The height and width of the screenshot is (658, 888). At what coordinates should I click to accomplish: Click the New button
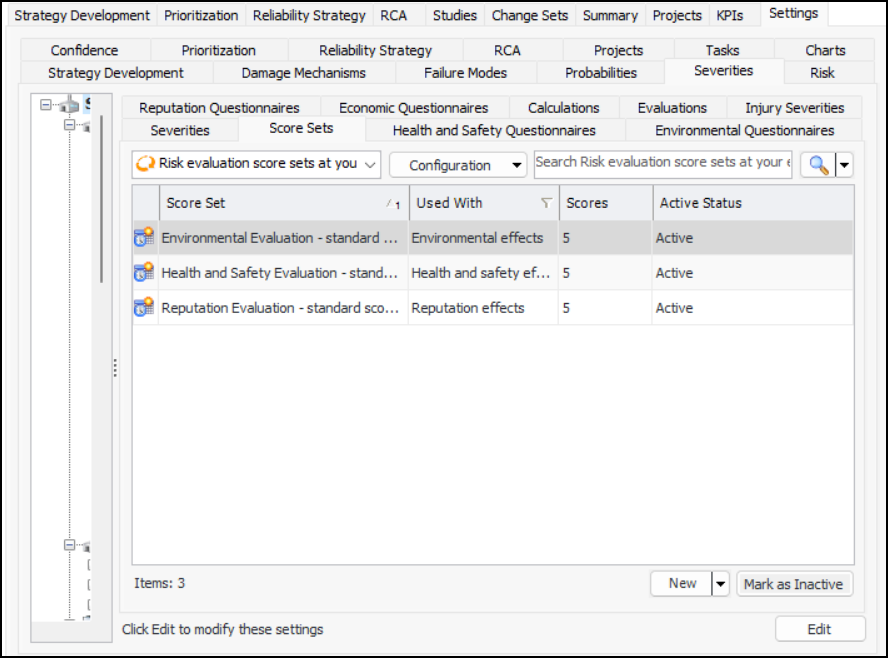(682, 584)
